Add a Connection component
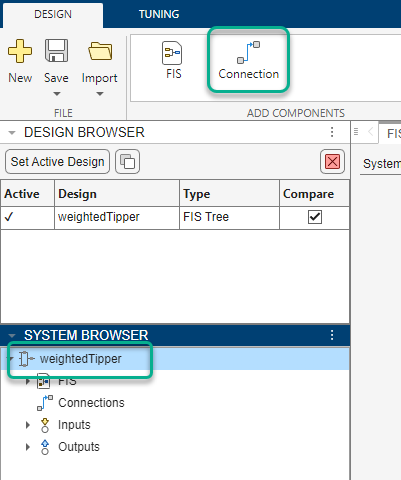 (248, 60)
